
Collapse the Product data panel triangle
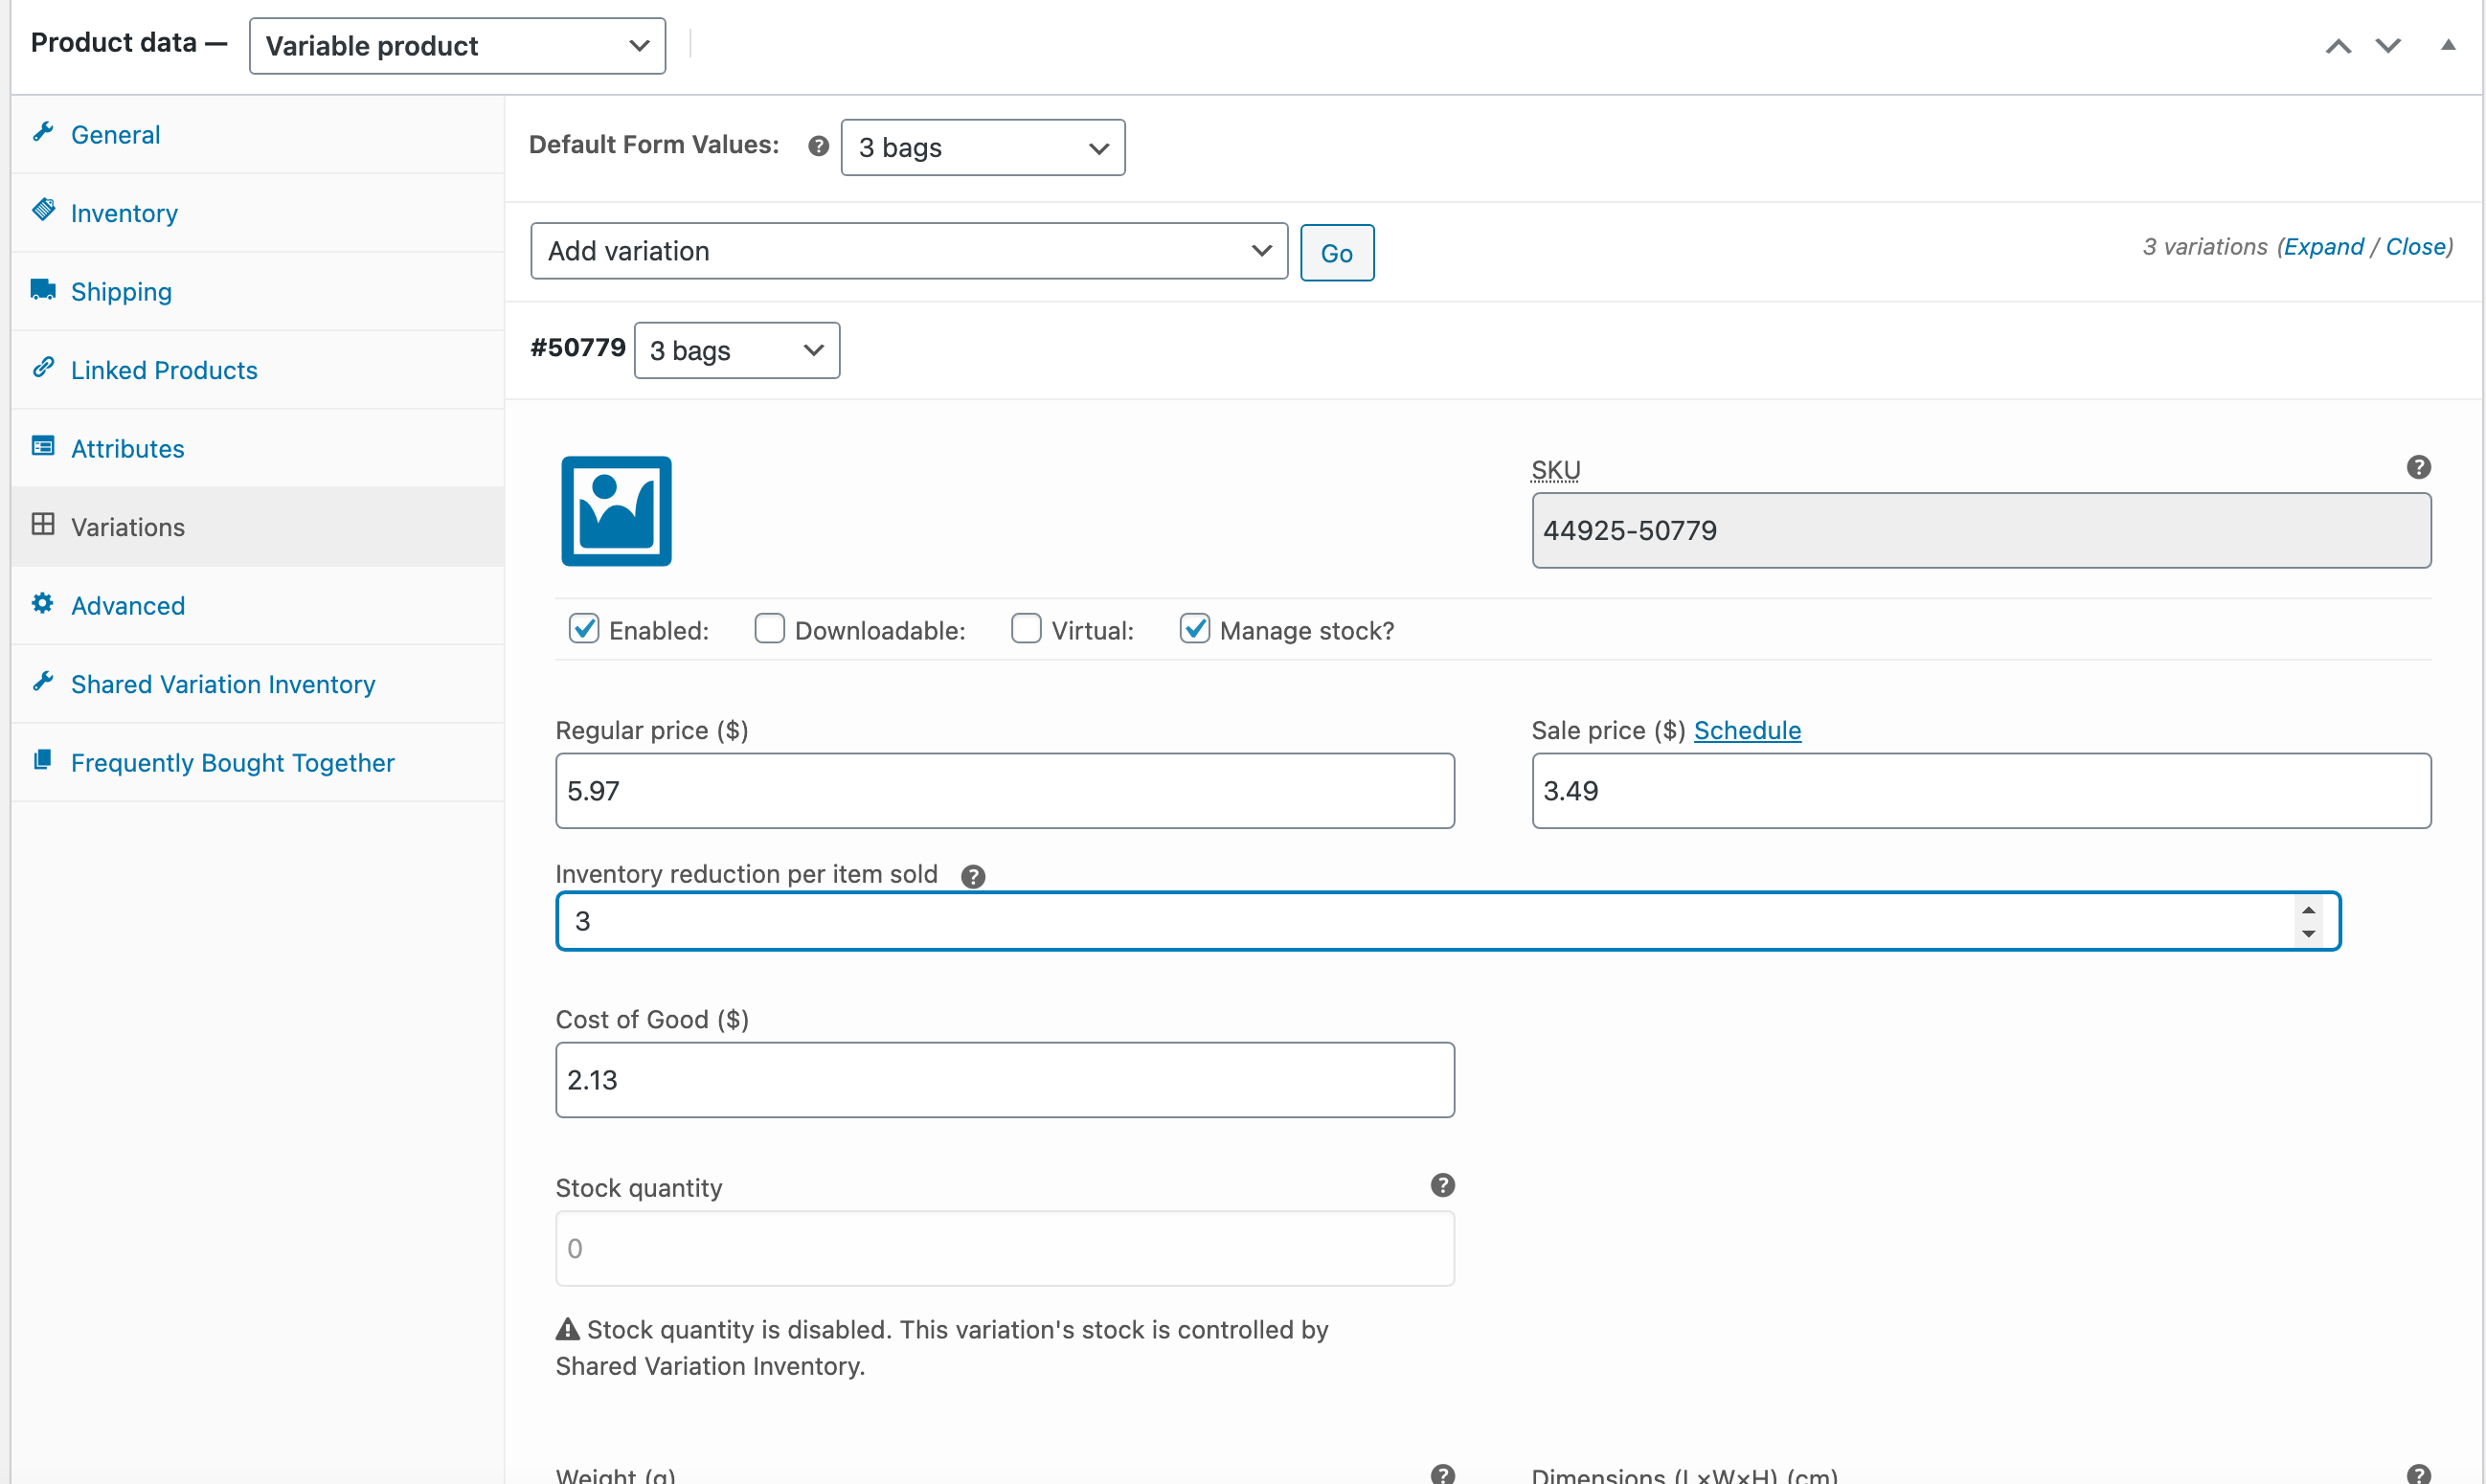[x=2447, y=45]
